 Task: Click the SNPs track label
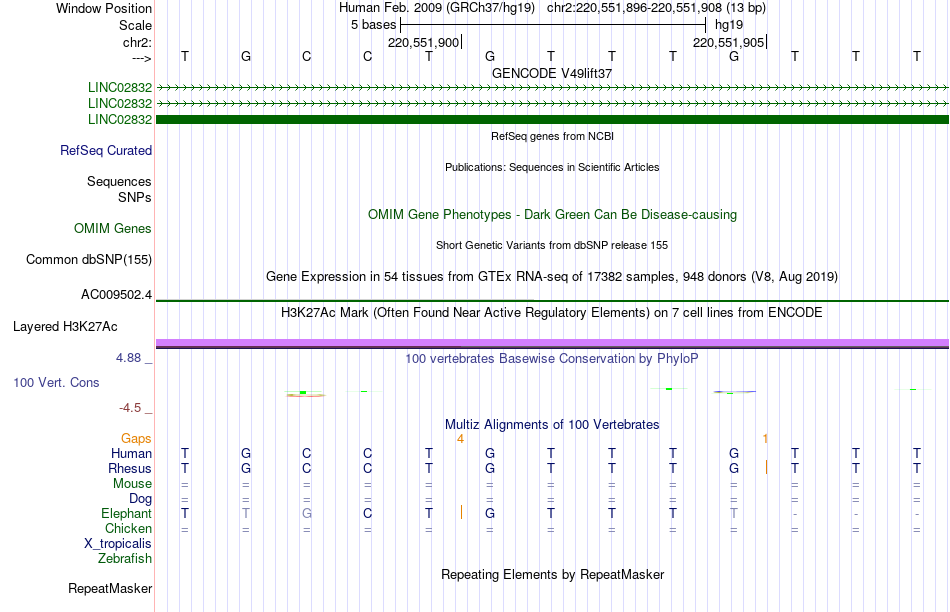[135, 198]
